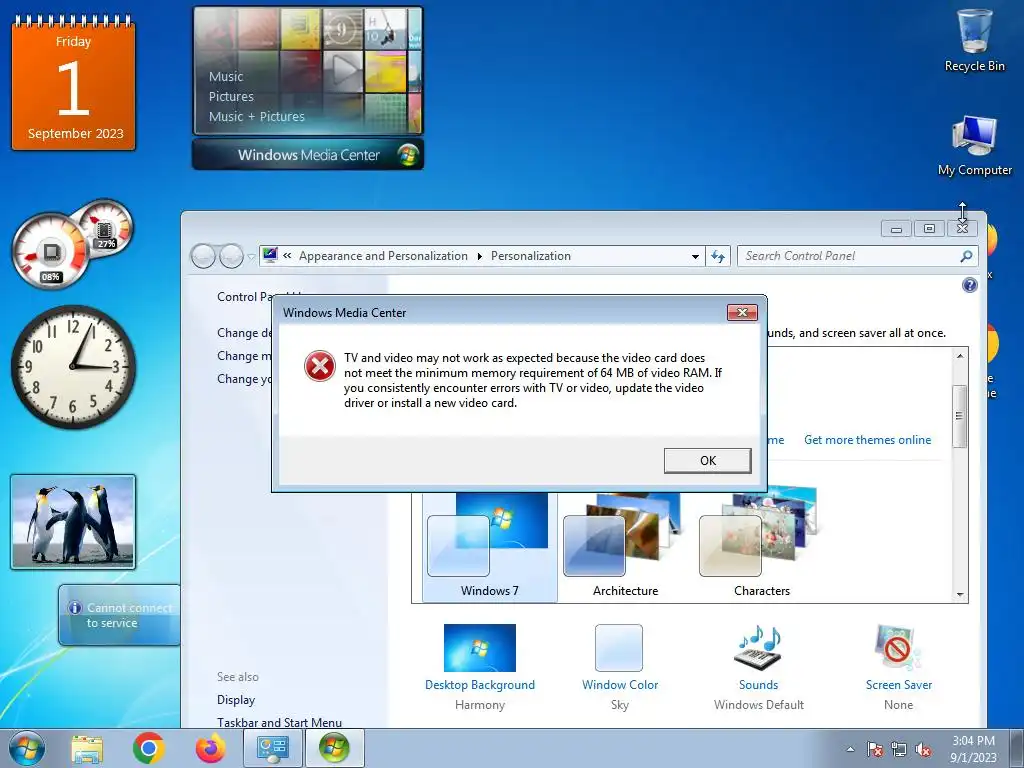Image resolution: width=1024 pixels, height=768 pixels.
Task: Open the address bar history dropdown
Action: pos(696,257)
